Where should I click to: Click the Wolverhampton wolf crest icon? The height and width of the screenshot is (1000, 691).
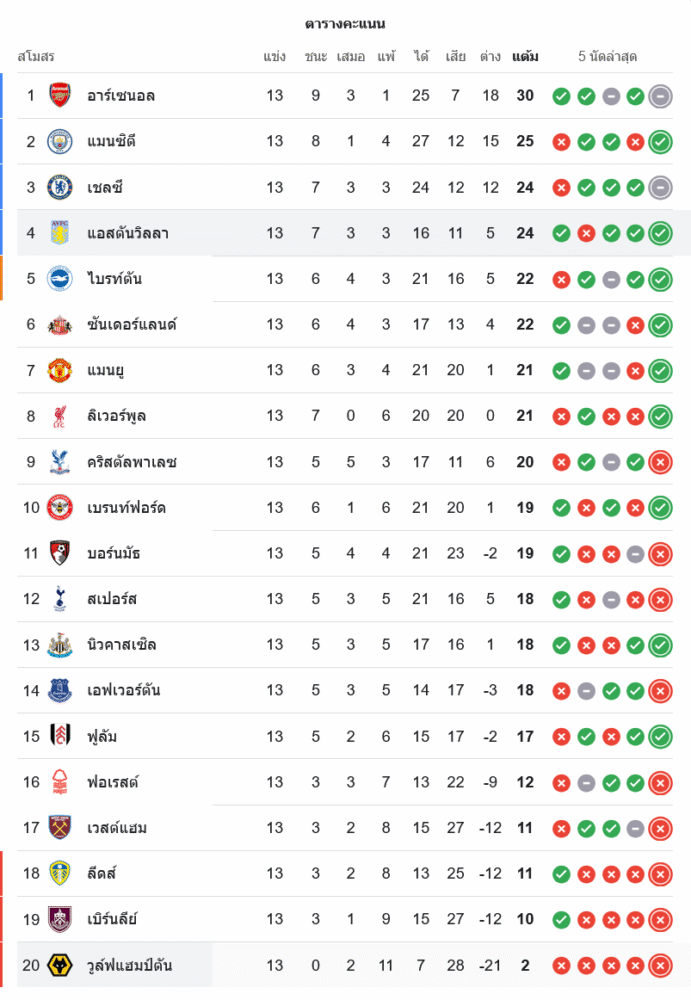coord(60,965)
